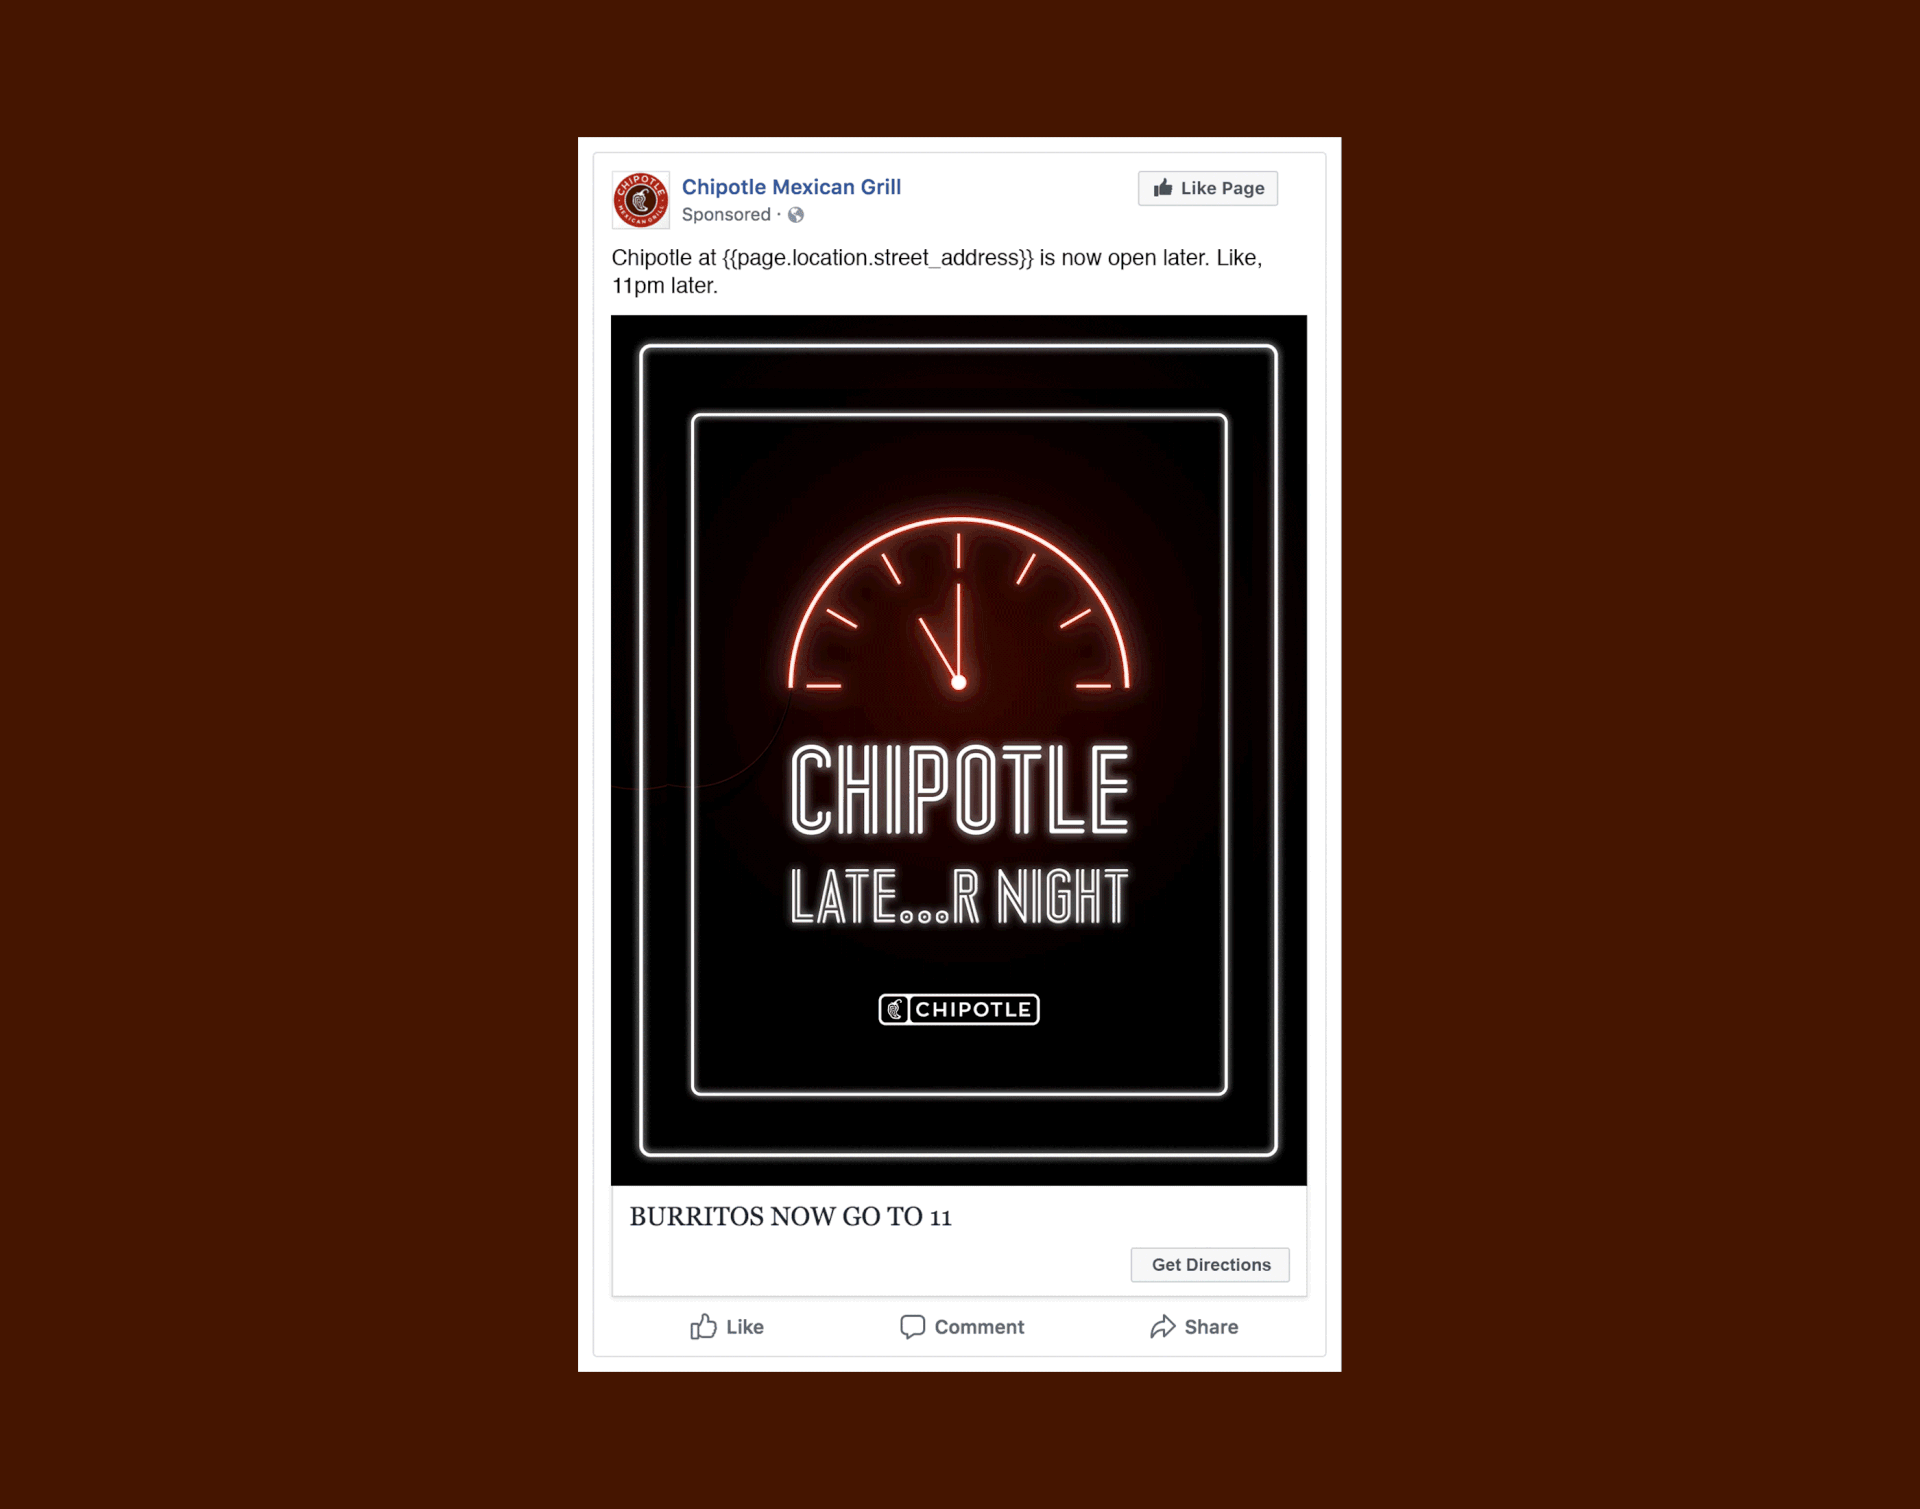Screen dimensions: 1920x1509
Task: Click the BURRITOS NOW GO TO 11 headline
Action: pyautogui.click(x=790, y=1216)
